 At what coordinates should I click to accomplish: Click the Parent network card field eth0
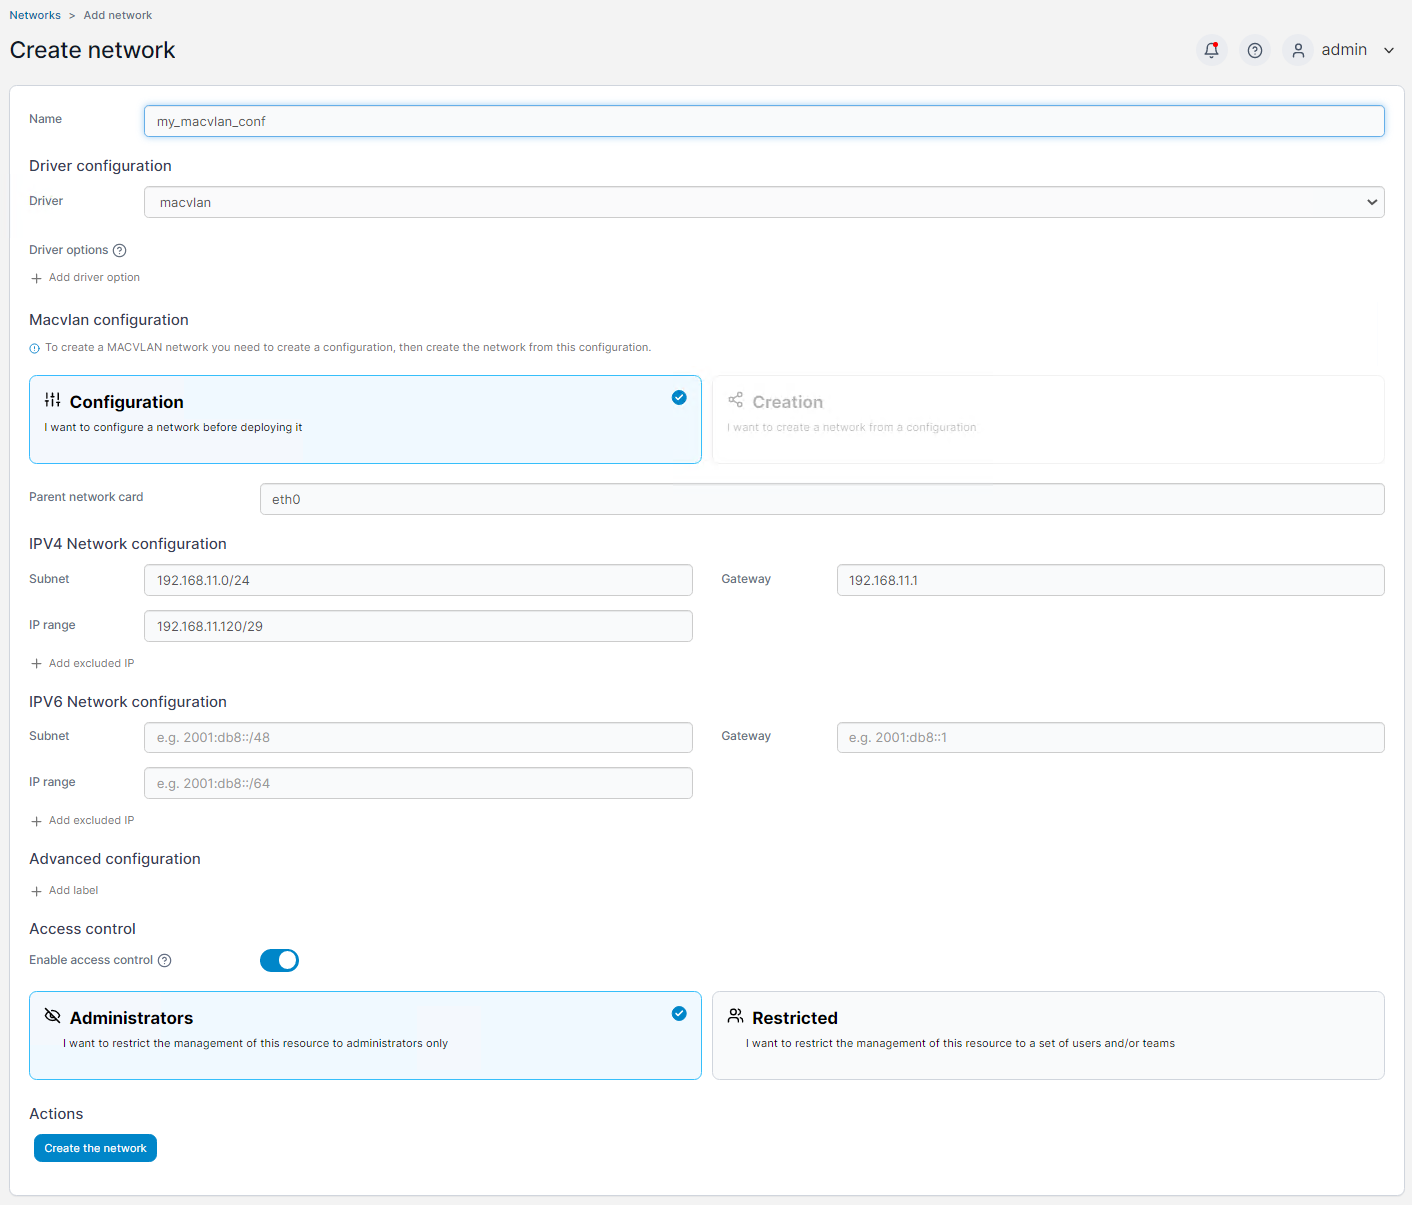pos(822,499)
